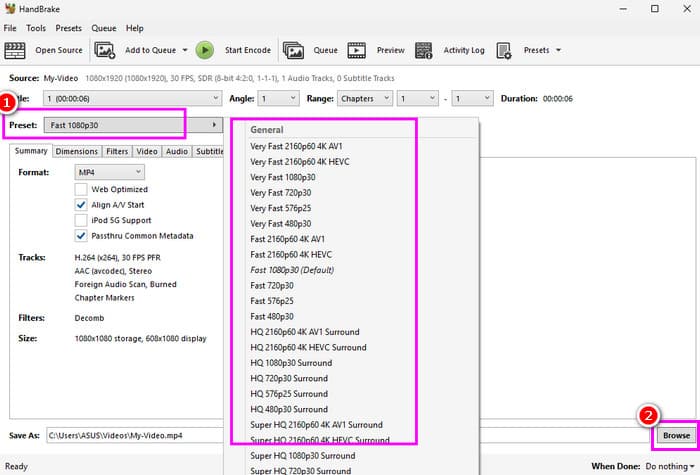This screenshot has height=475, width=700.
Task: Select Very Fast 1080p30 preset
Action: coord(283,177)
